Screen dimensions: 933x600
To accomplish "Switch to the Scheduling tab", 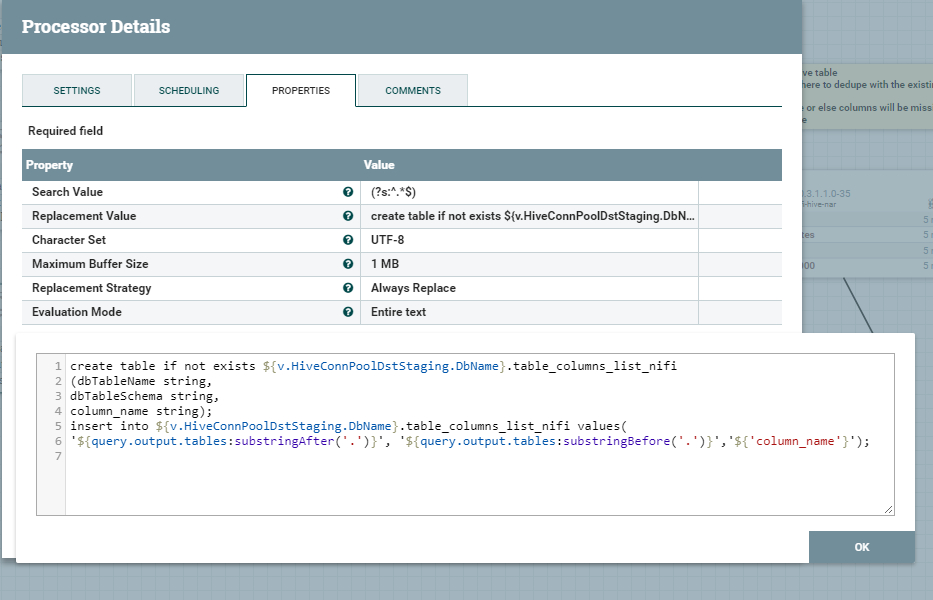I will (189, 90).
